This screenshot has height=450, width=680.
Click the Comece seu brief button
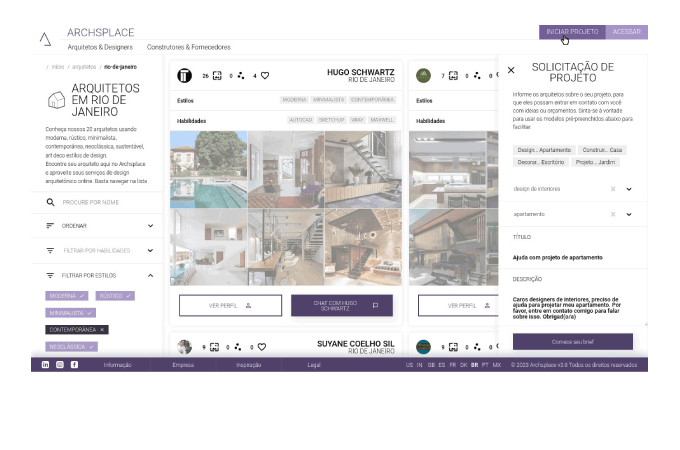[572, 342]
